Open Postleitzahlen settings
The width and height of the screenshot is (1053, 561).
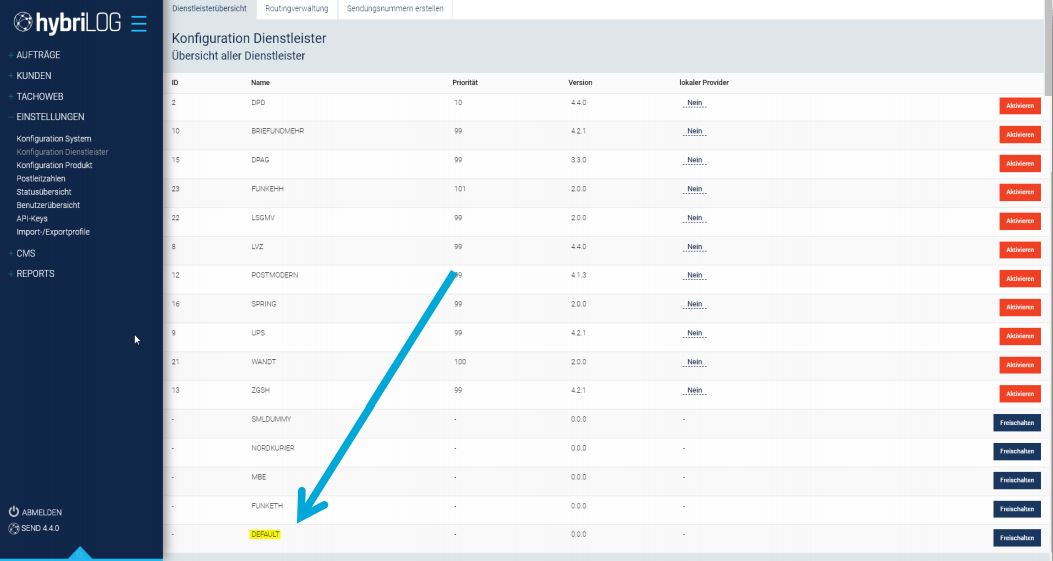(41, 179)
